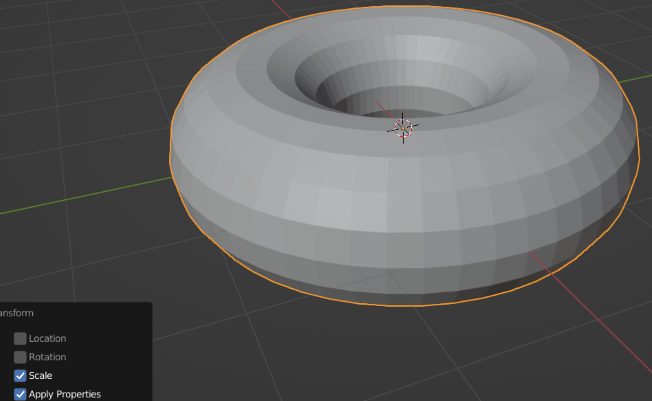Click the Apply Properties label

(65, 394)
